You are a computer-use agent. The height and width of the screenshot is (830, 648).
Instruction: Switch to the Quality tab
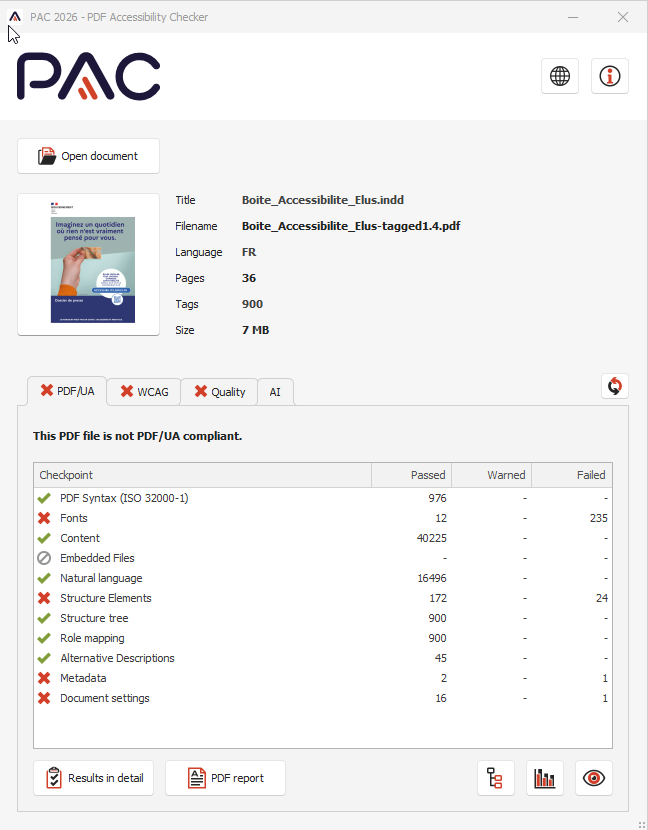click(219, 392)
